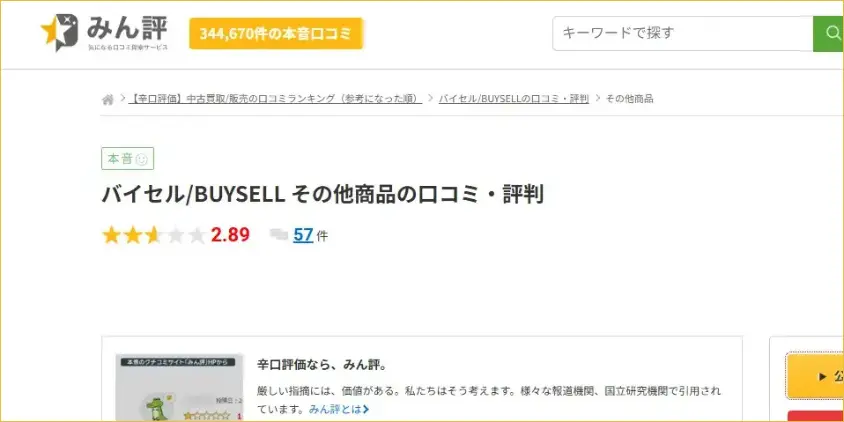Image resolution: width=844 pixels, height=422 pixels.
Task: Click the smiley face in 本音 badge
Action: click(x=142, y=159)
